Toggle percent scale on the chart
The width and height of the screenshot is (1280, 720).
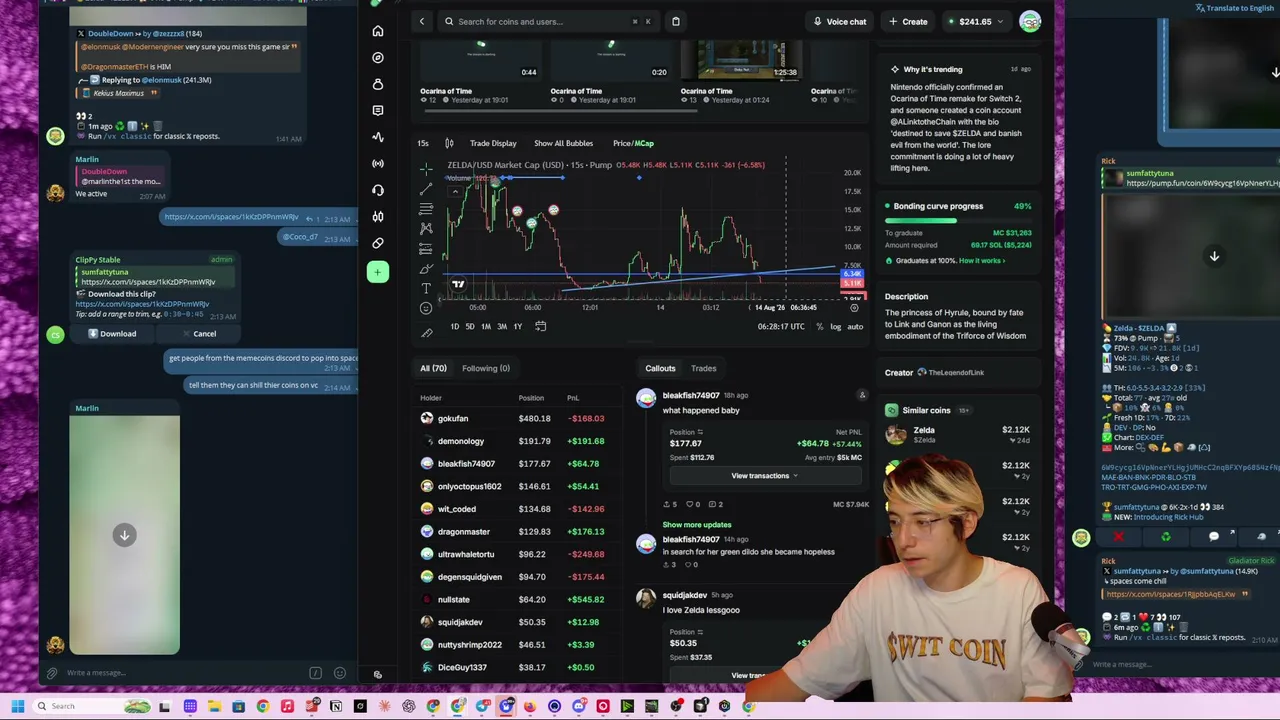(x=820, y=326)
